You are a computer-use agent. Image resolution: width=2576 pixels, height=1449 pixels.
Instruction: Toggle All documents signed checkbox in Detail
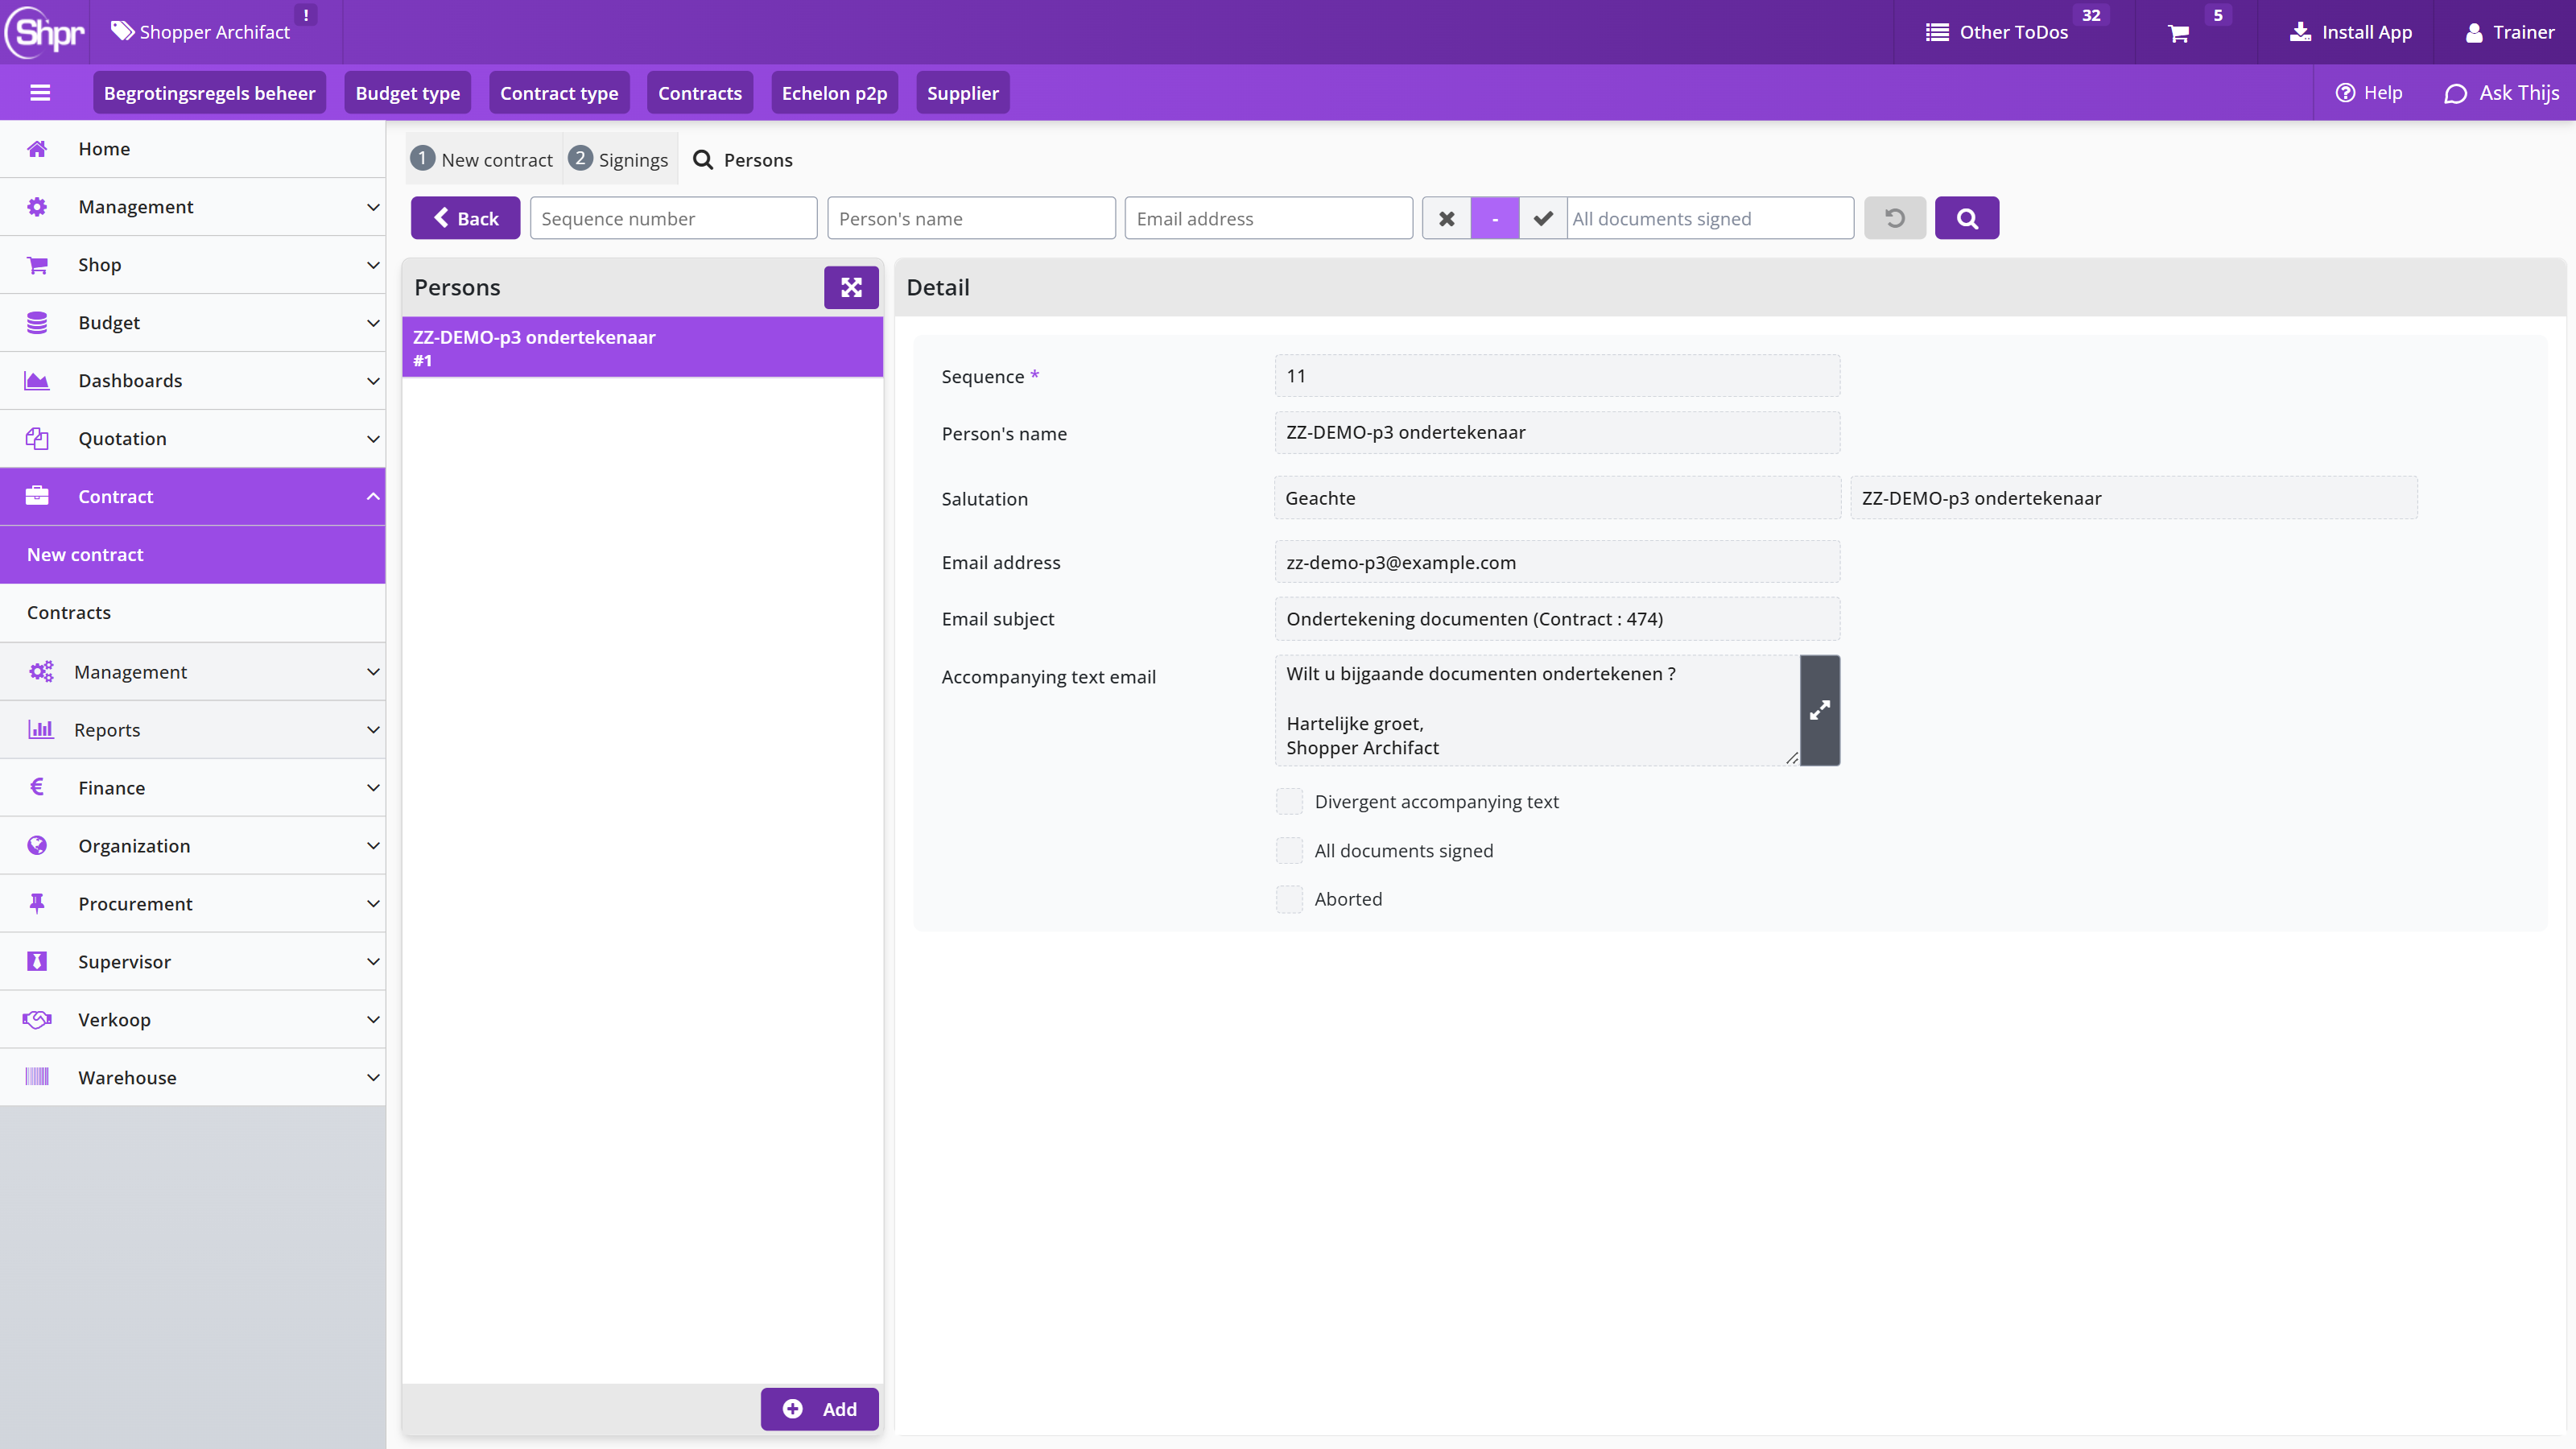pyautogui.click(x=1289, y=850)
